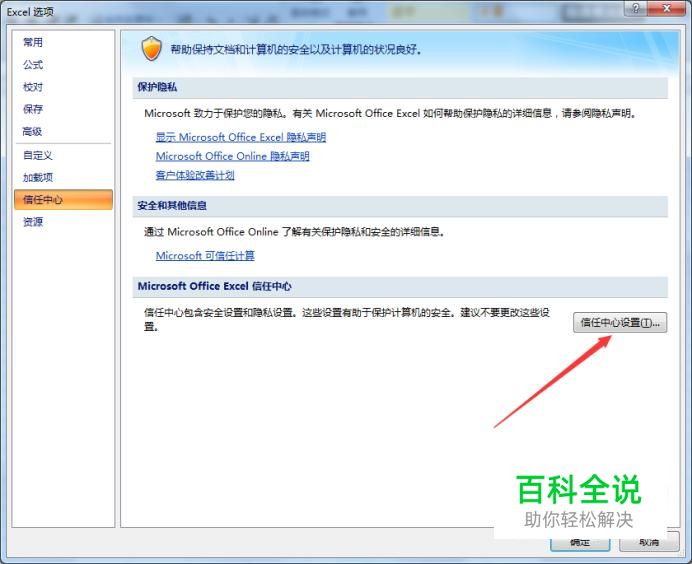
Task: Open the 资源 category
Action: coord(33,222)
